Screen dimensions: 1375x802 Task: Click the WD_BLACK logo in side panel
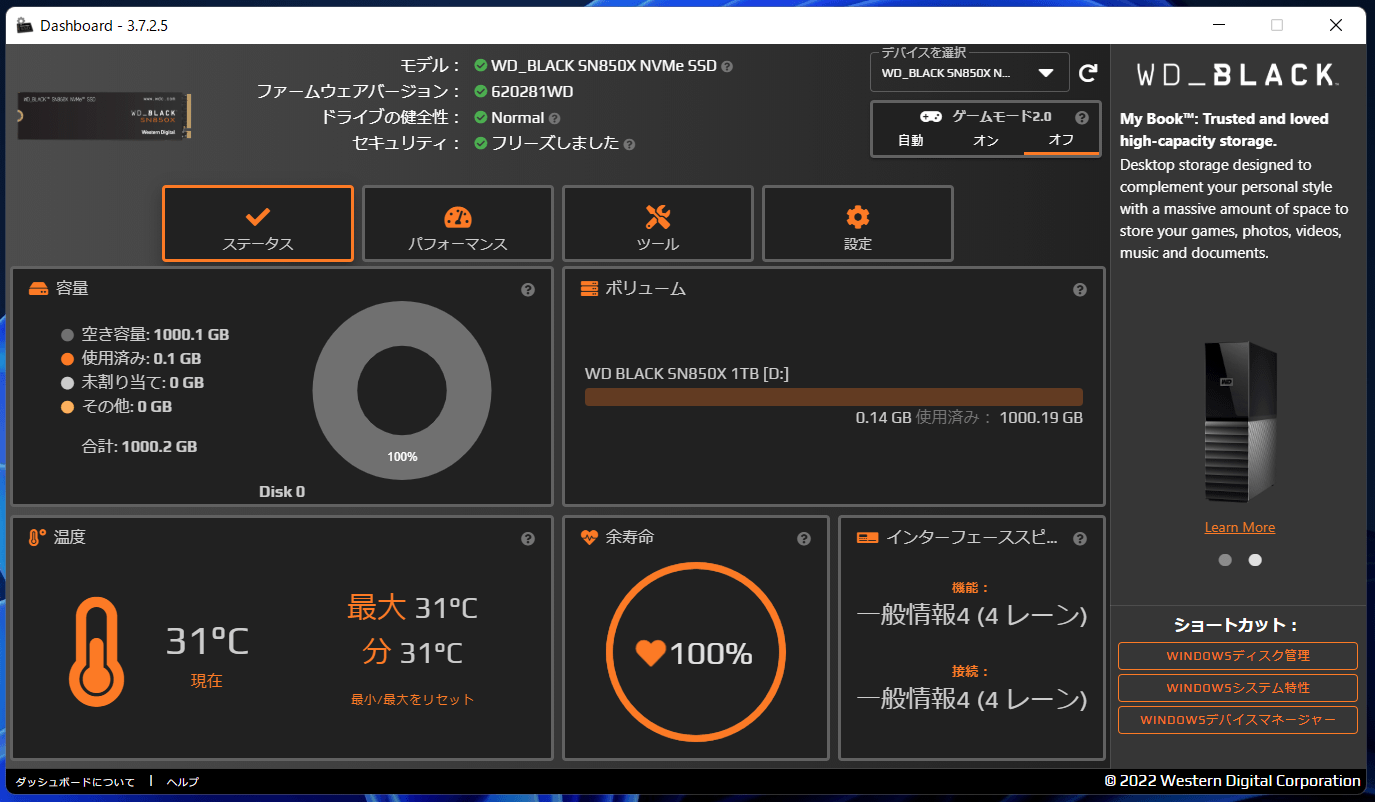[1238, 75]
